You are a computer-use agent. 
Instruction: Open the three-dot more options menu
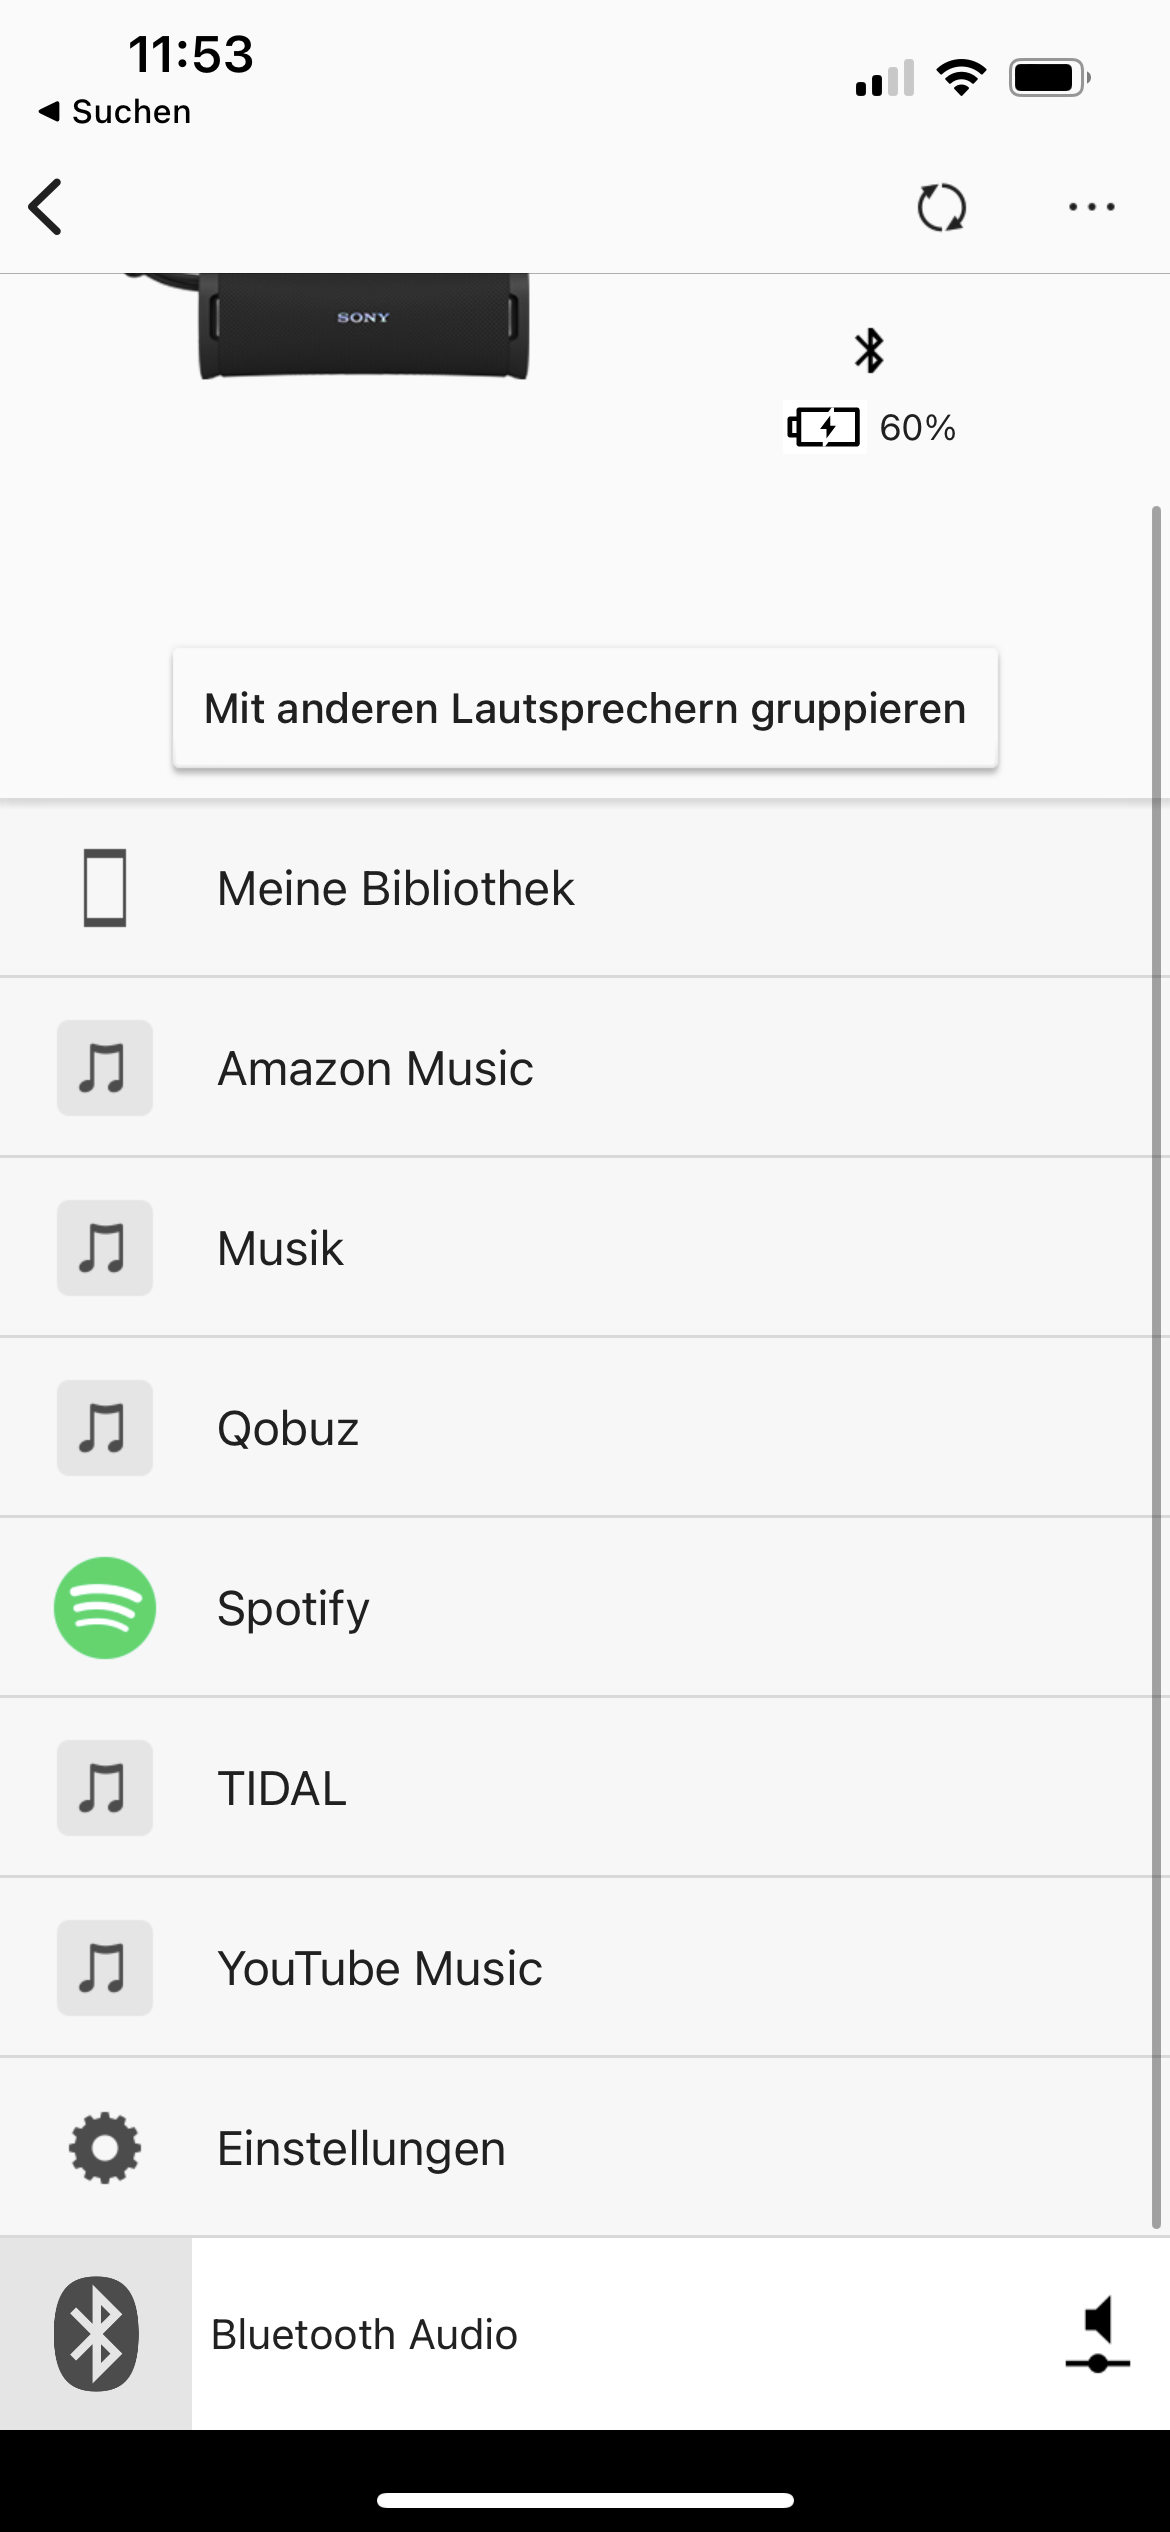pyautogui.click(x=1091, y=207)
